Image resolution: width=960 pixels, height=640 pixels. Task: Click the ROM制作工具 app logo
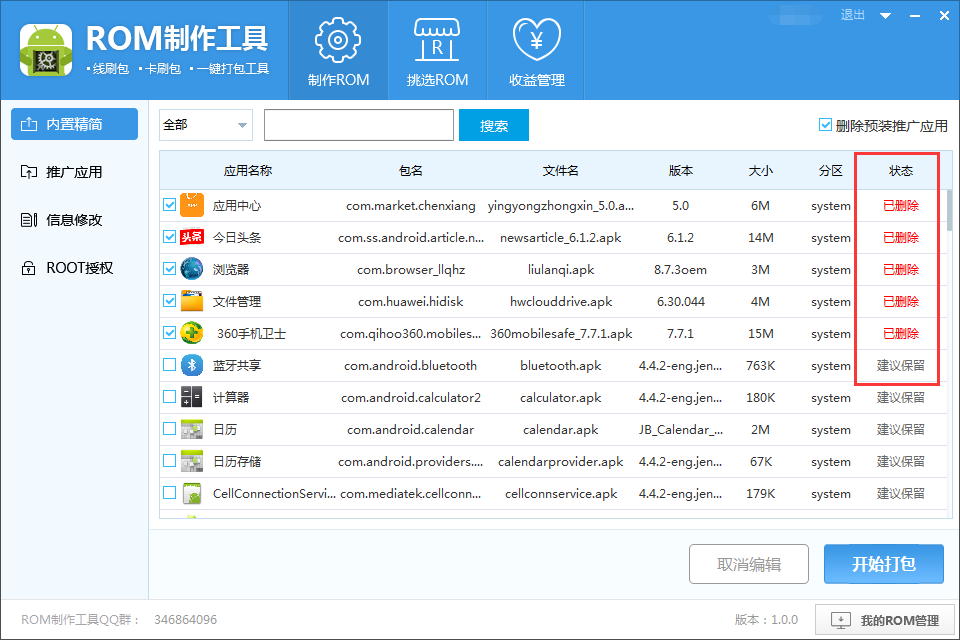coord(46,48)
